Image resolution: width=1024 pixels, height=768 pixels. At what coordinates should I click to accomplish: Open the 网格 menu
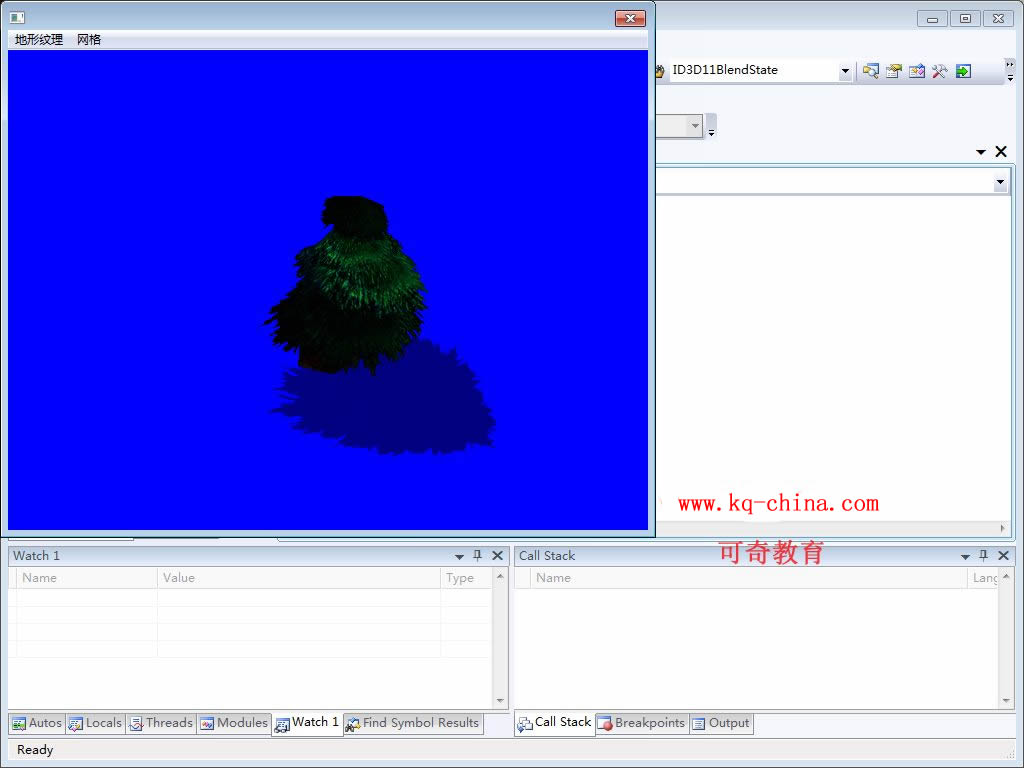coord(89,40)
